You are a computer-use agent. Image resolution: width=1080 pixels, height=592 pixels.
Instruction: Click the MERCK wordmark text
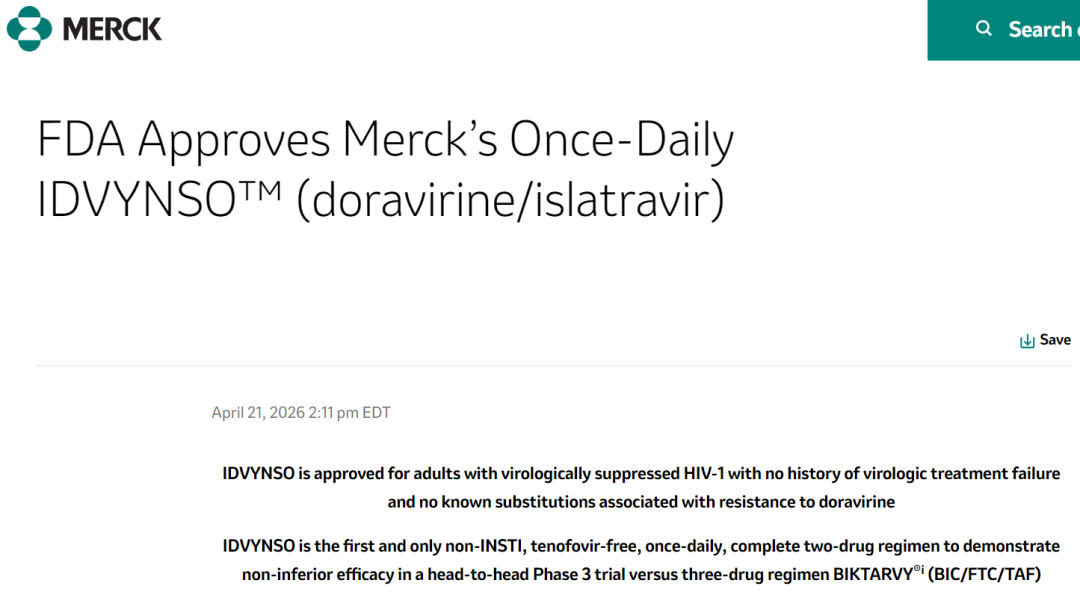[112, 29]
